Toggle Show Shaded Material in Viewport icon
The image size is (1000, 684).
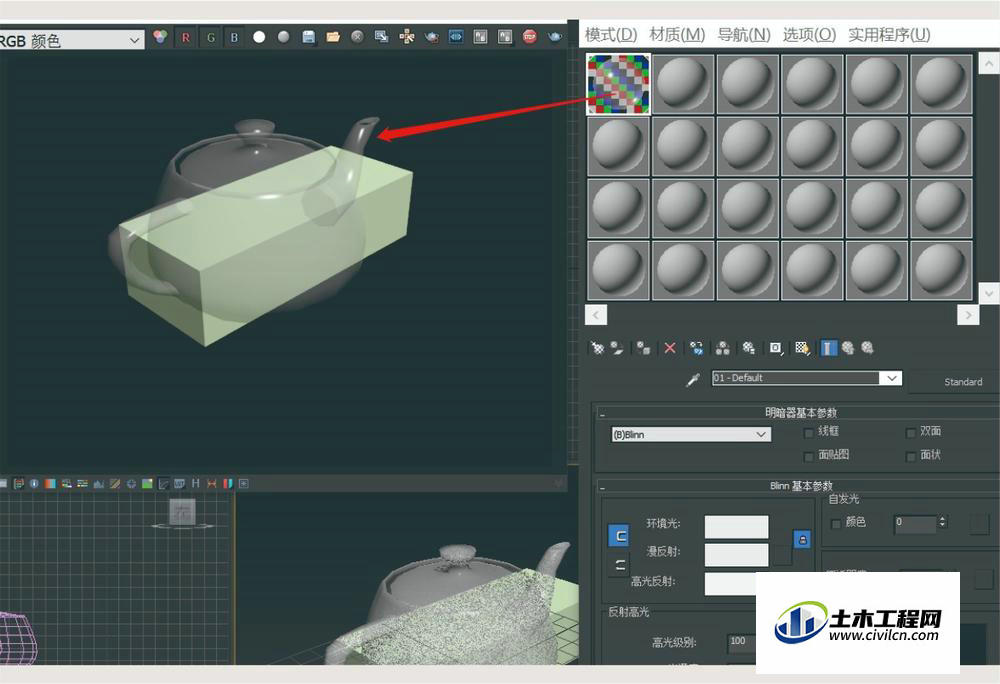click(802, 347)
